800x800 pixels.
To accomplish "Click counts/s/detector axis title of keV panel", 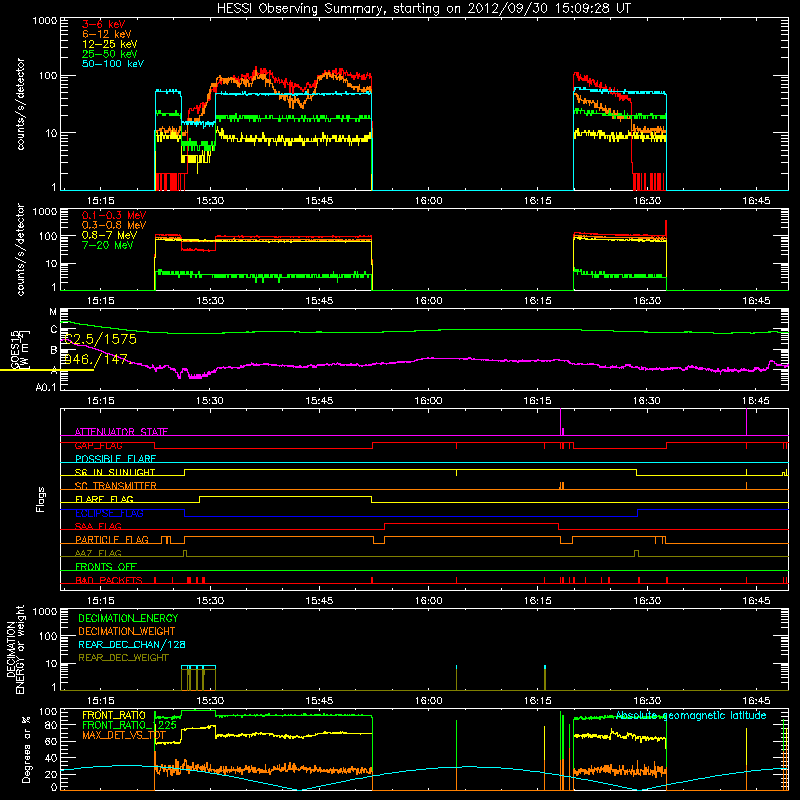I will point(20,104).
